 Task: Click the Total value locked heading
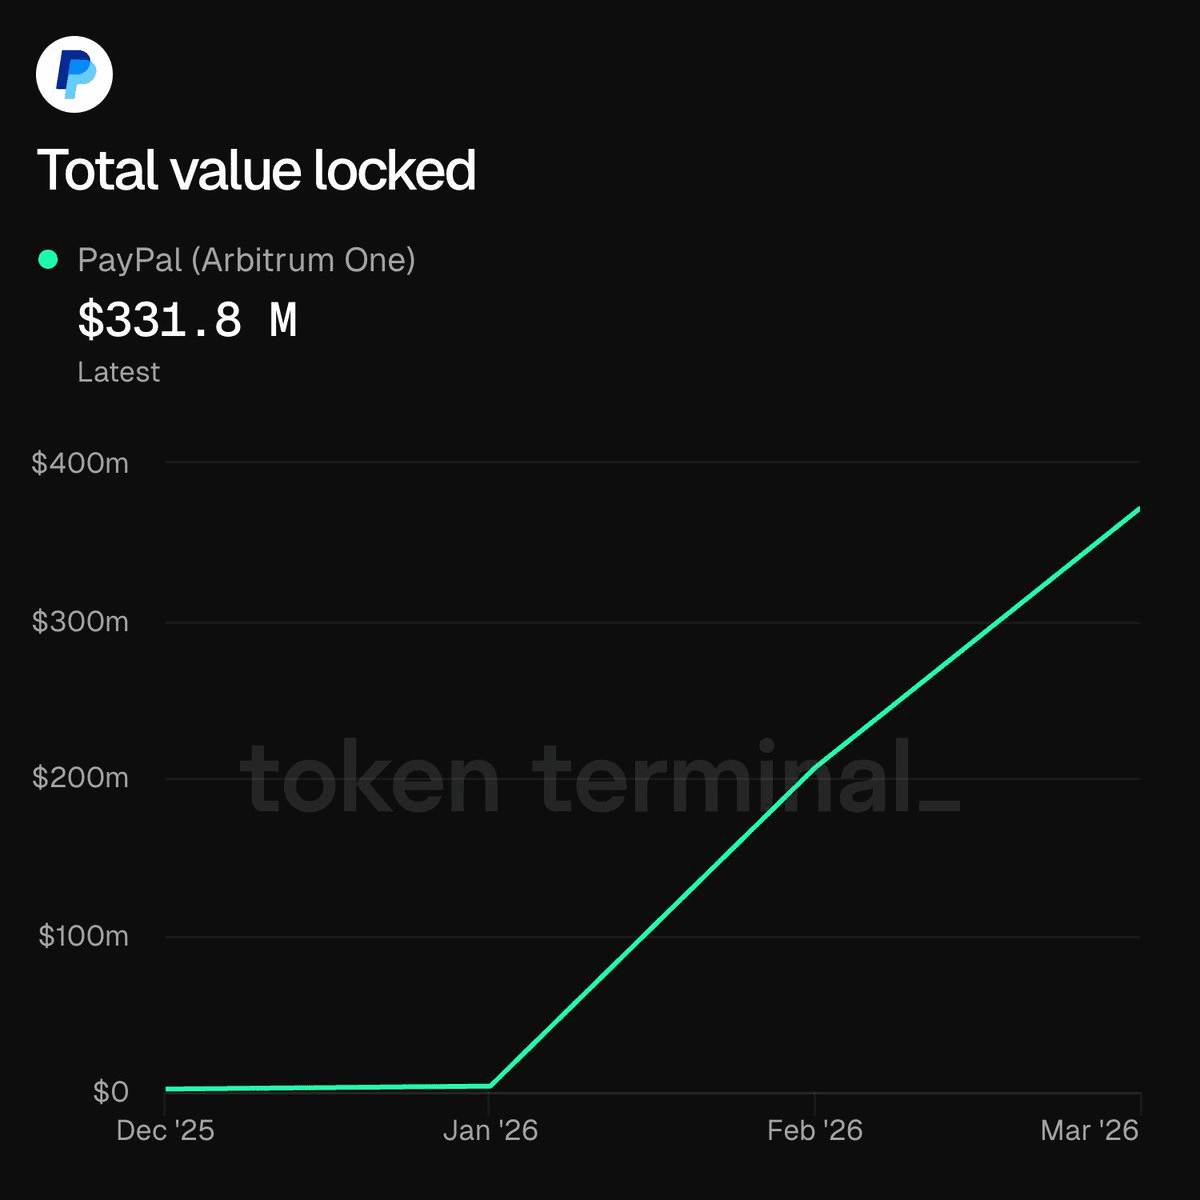(256, 170)
